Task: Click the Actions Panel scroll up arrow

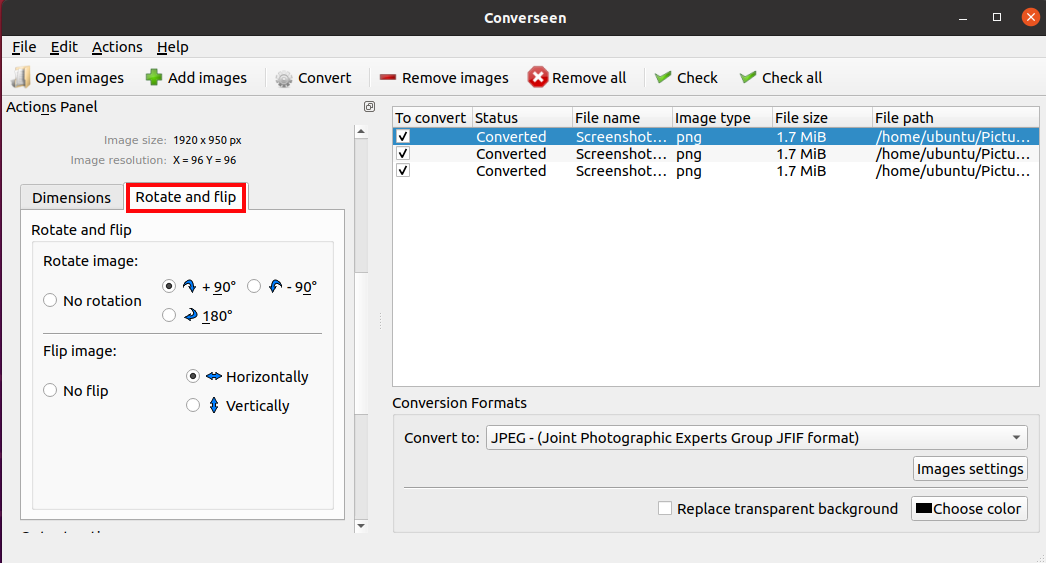Action: (x=361, y=132)
